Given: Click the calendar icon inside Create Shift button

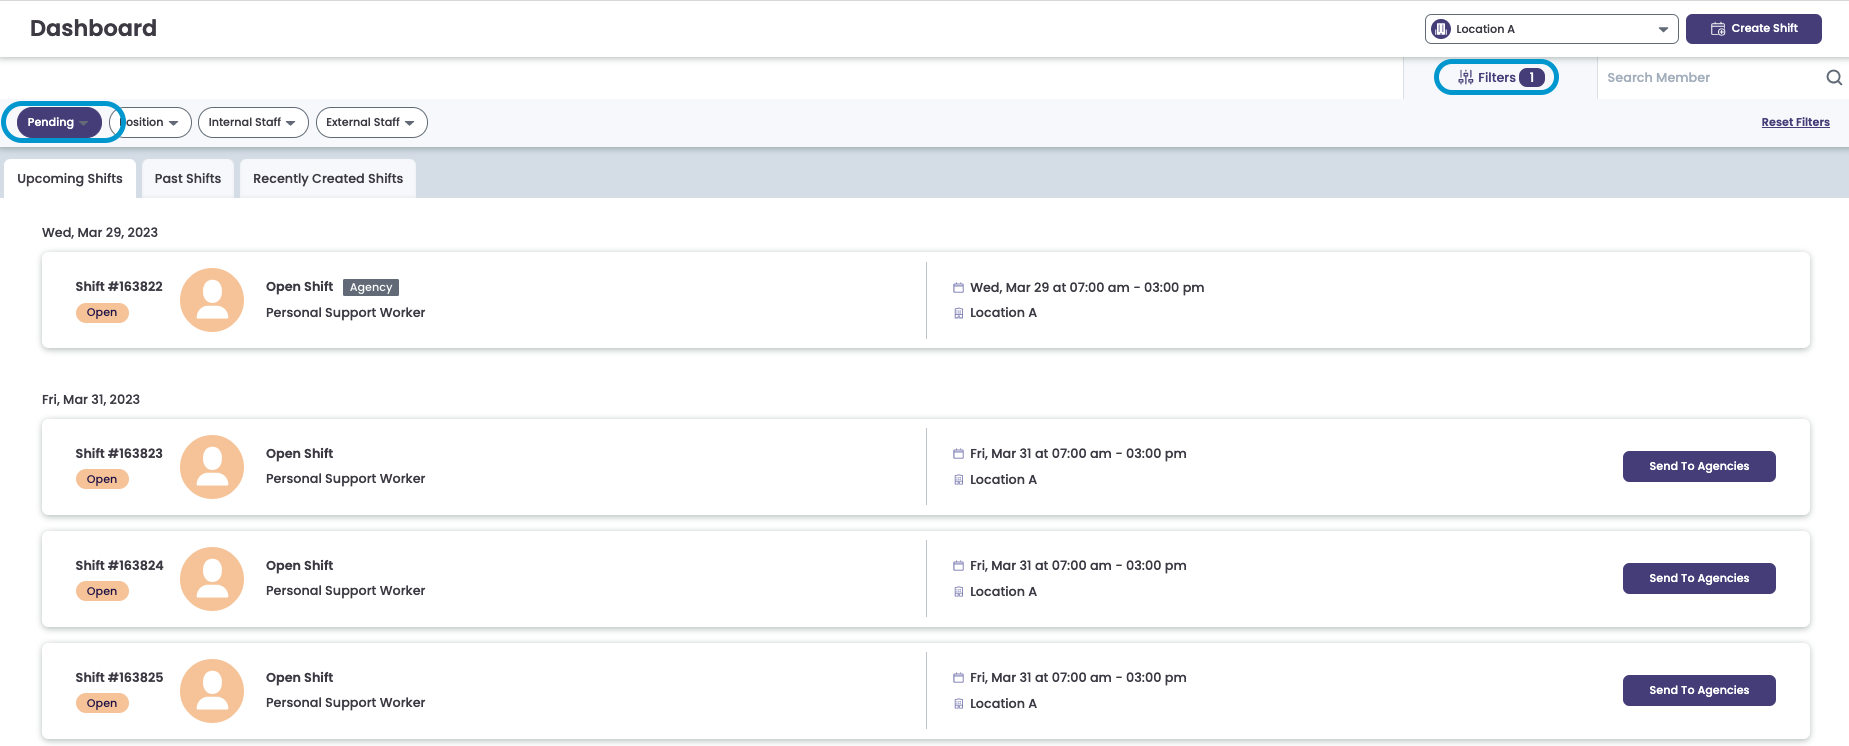Looking at the screenshot, I should pos(1717,28).
